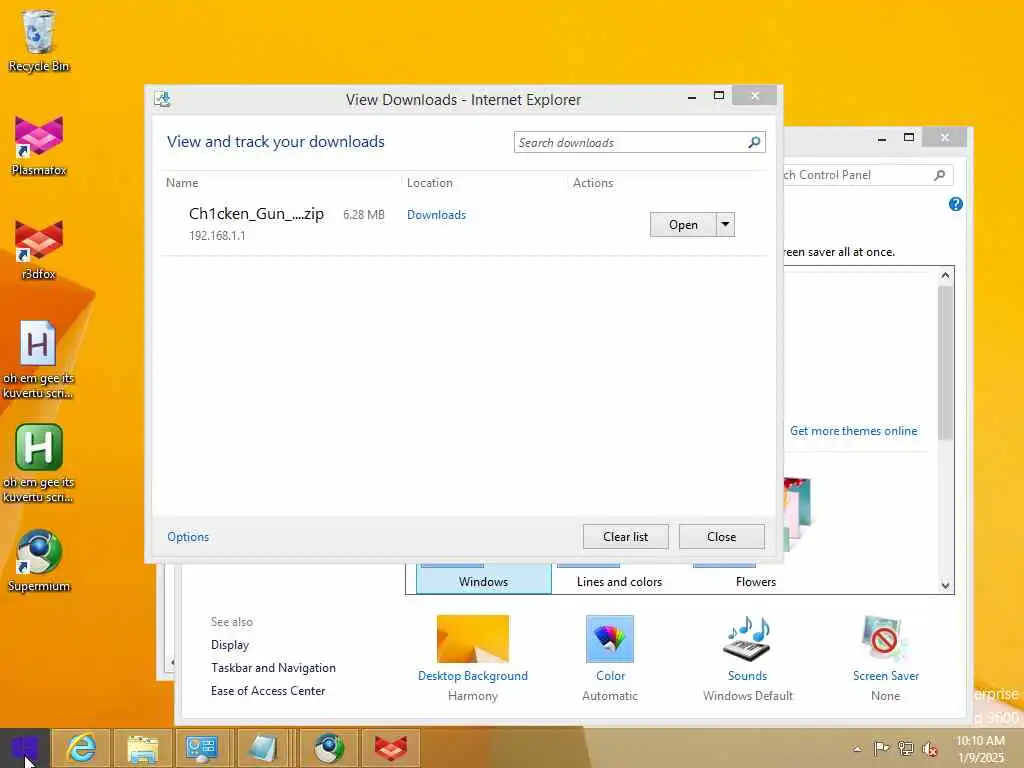Open the notepad-like taskbar app

click(263, 748)
